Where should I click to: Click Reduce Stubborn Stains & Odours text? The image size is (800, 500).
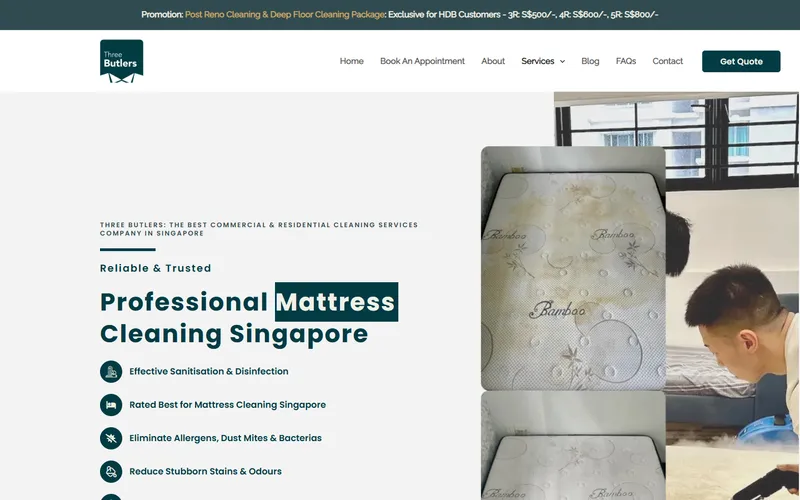pyautogui.click(x=205, y=471)
